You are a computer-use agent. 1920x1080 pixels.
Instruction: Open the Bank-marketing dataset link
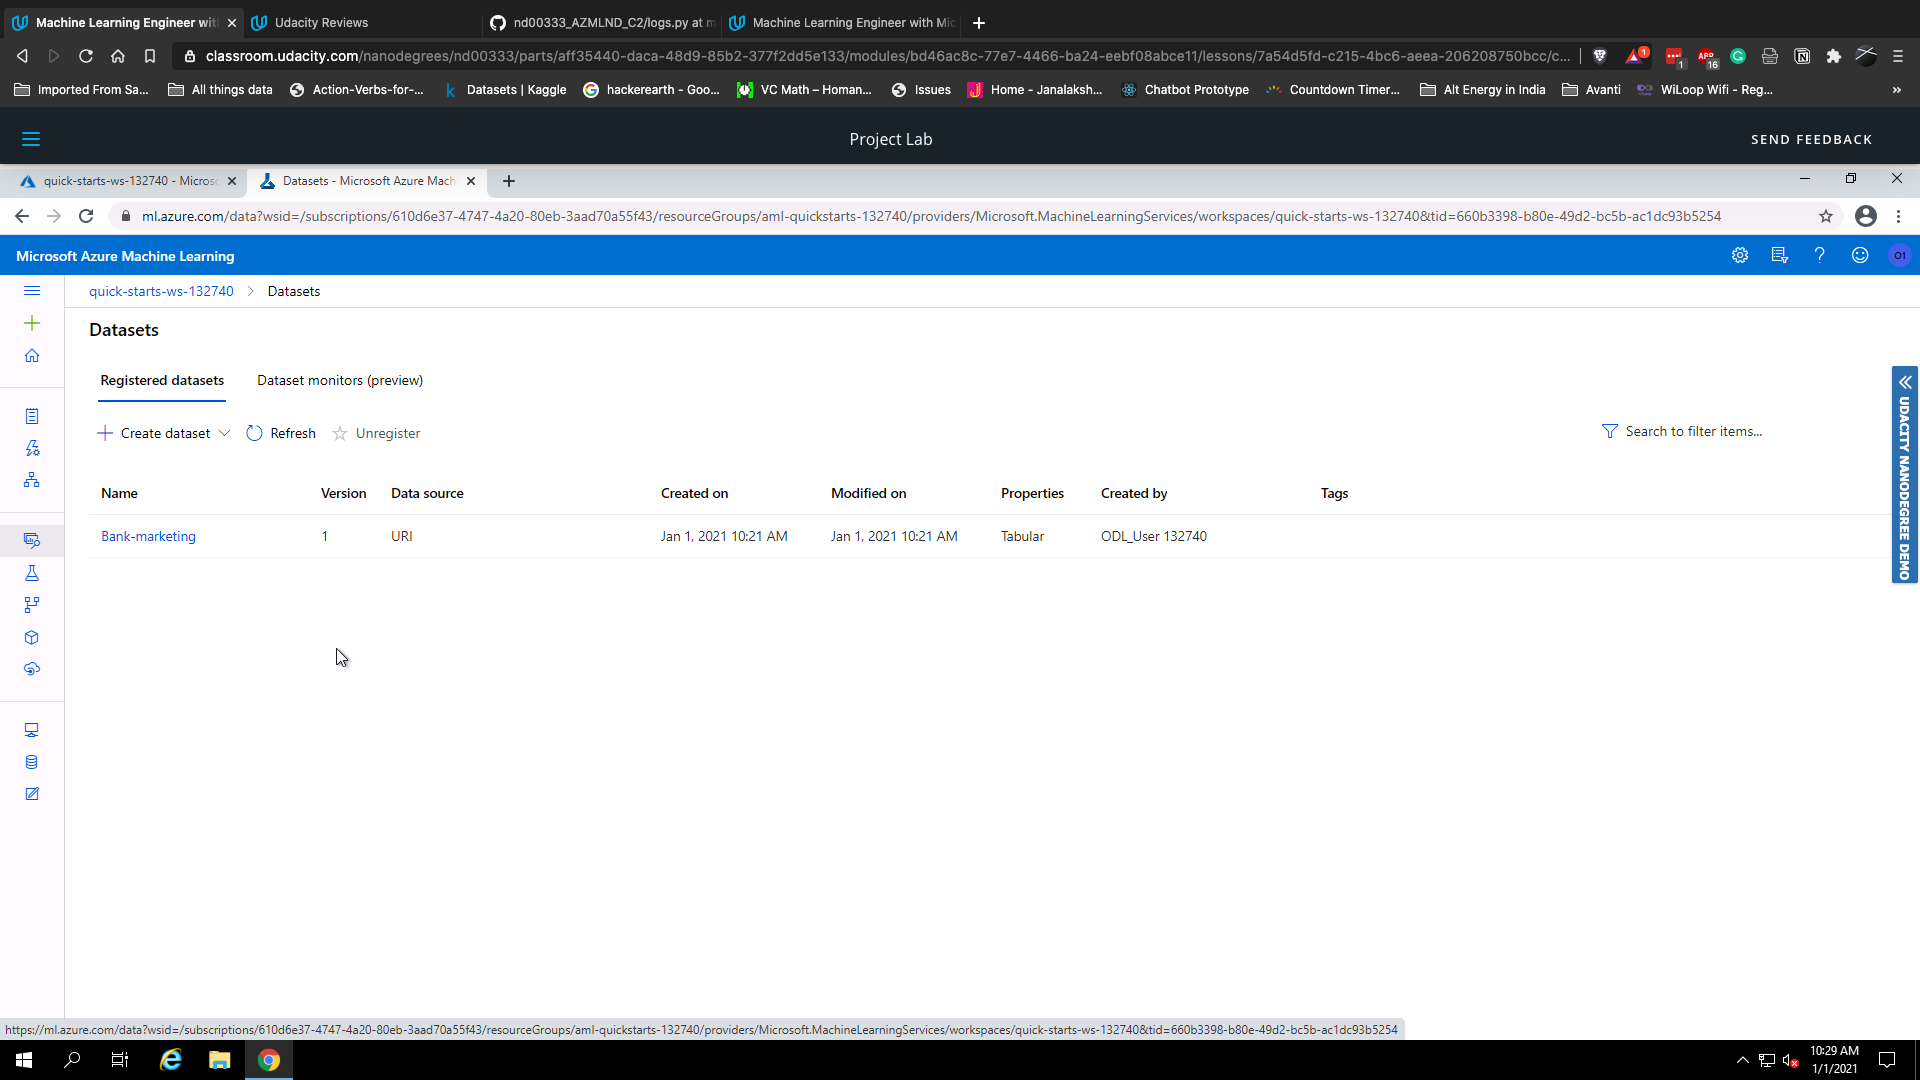coord(148,536)
